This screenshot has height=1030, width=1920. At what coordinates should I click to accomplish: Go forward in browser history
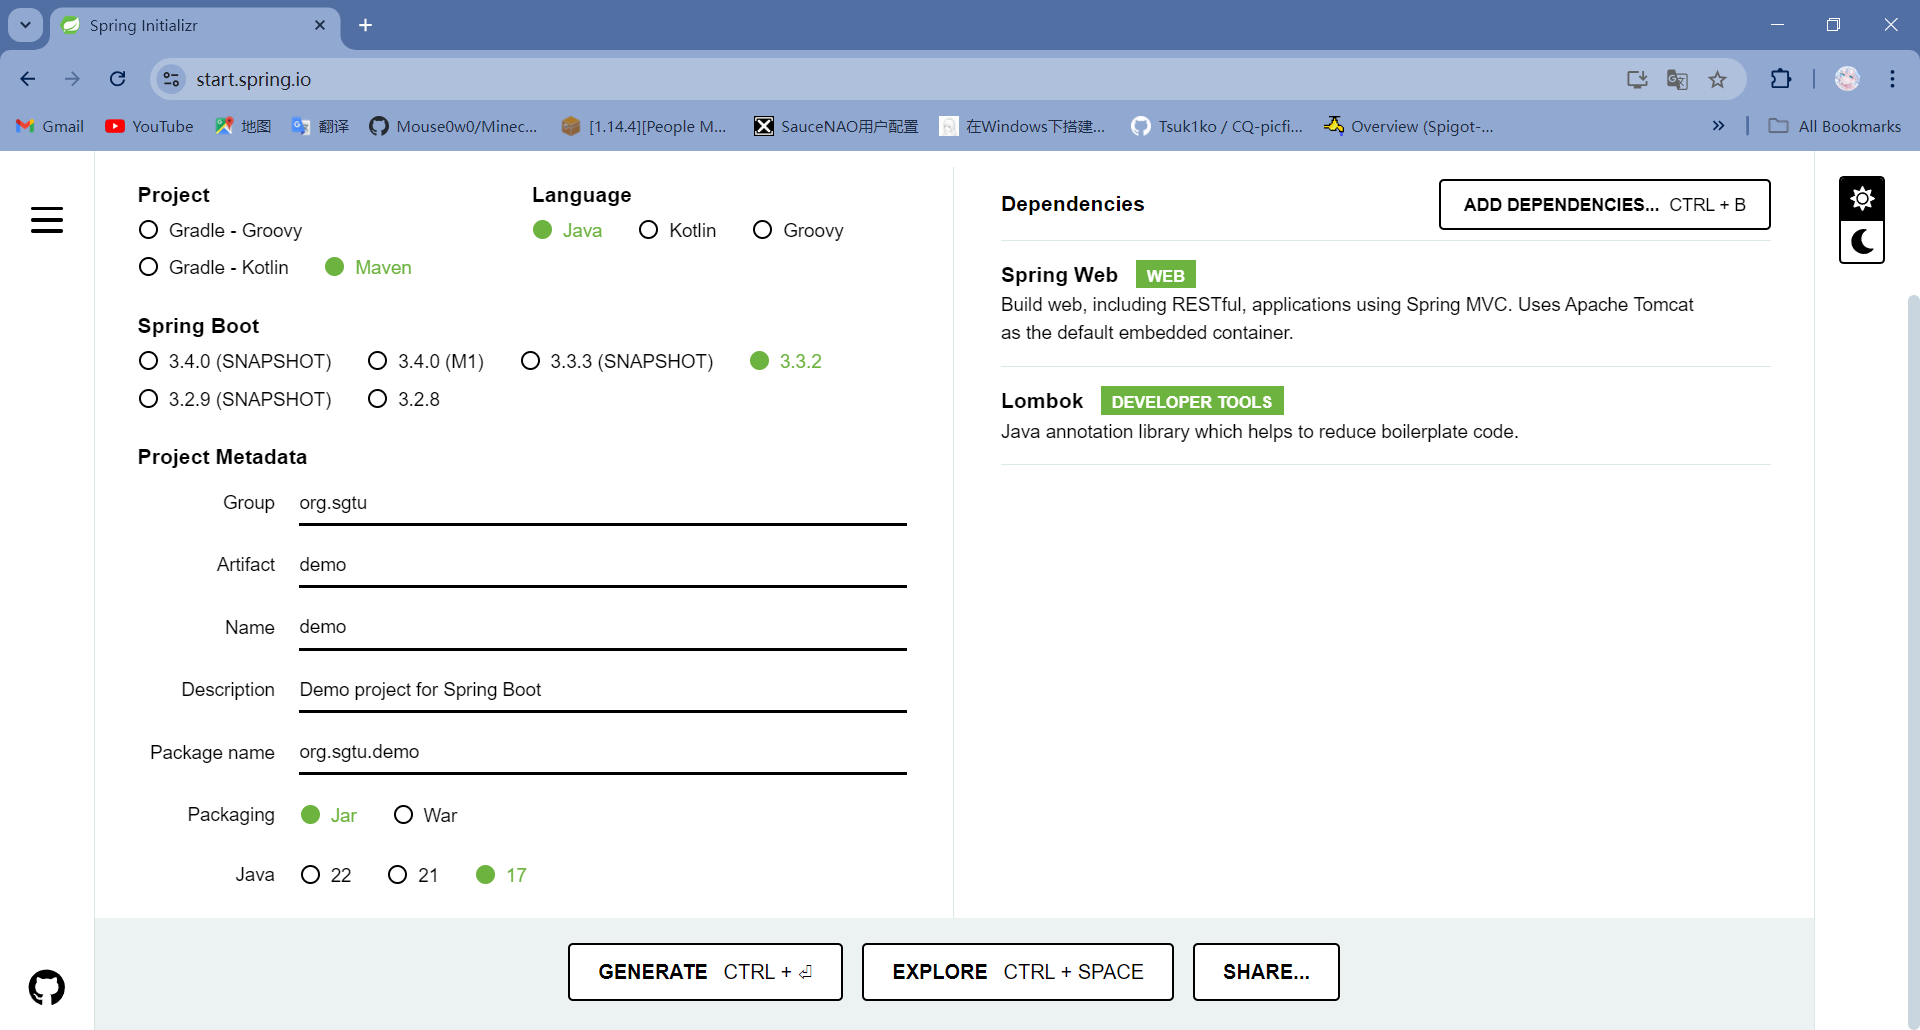(x=72, y=79)
